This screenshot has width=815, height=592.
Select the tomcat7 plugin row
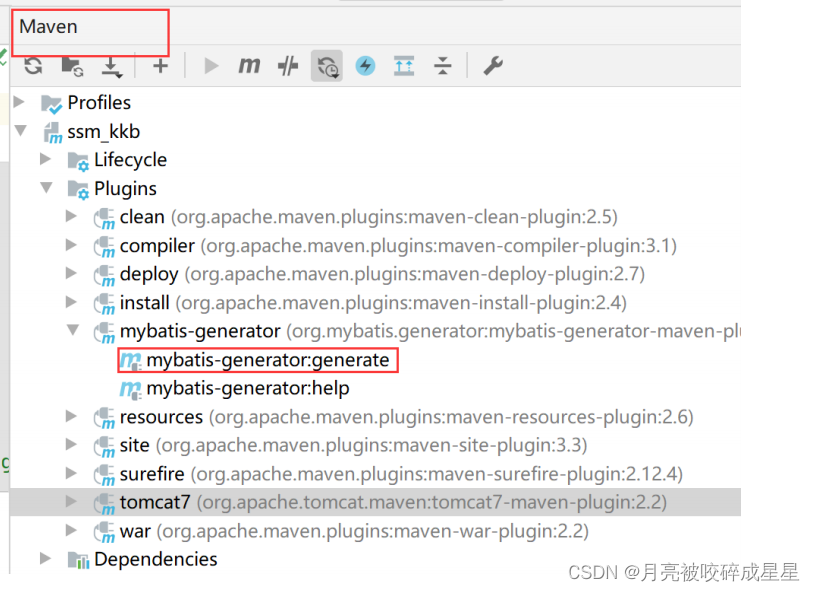pos(375,502)
